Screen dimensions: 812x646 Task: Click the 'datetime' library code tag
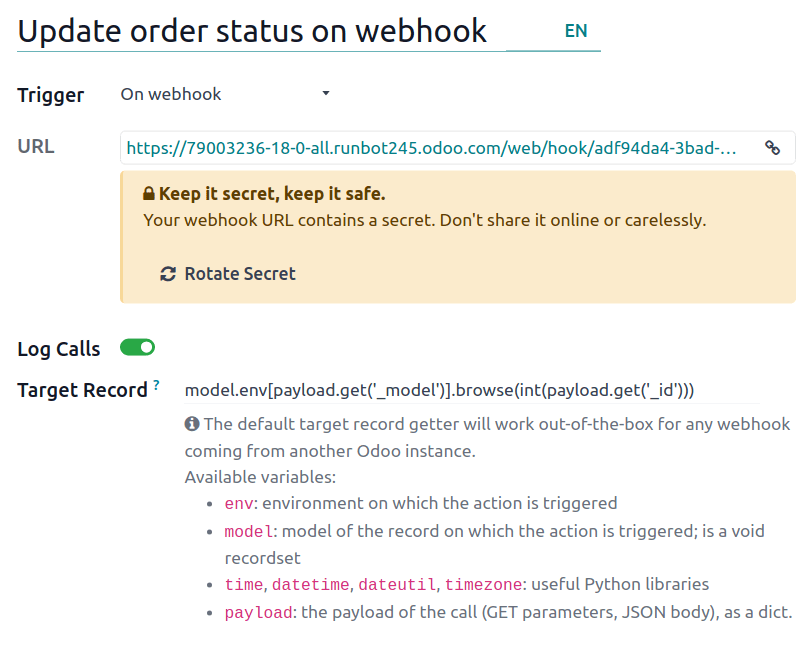311,585
